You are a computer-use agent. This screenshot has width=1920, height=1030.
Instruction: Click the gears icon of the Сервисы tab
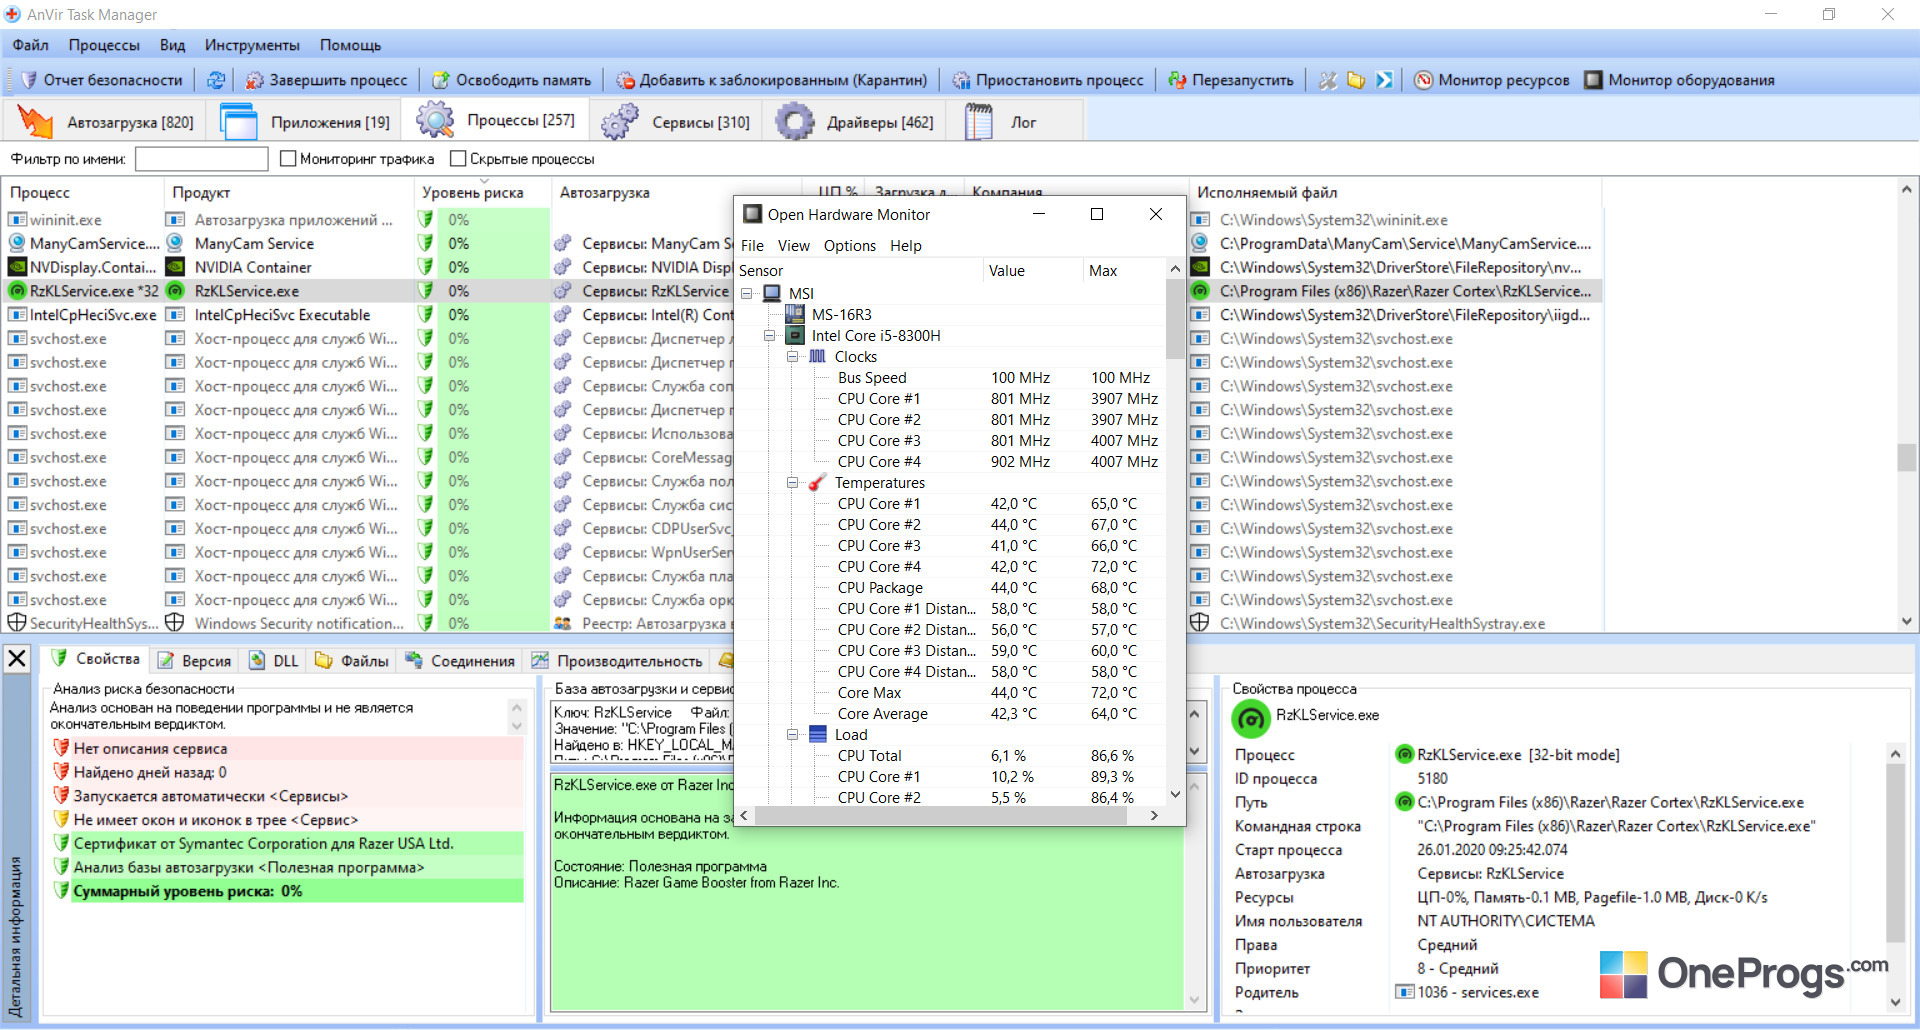coord(620,121)
